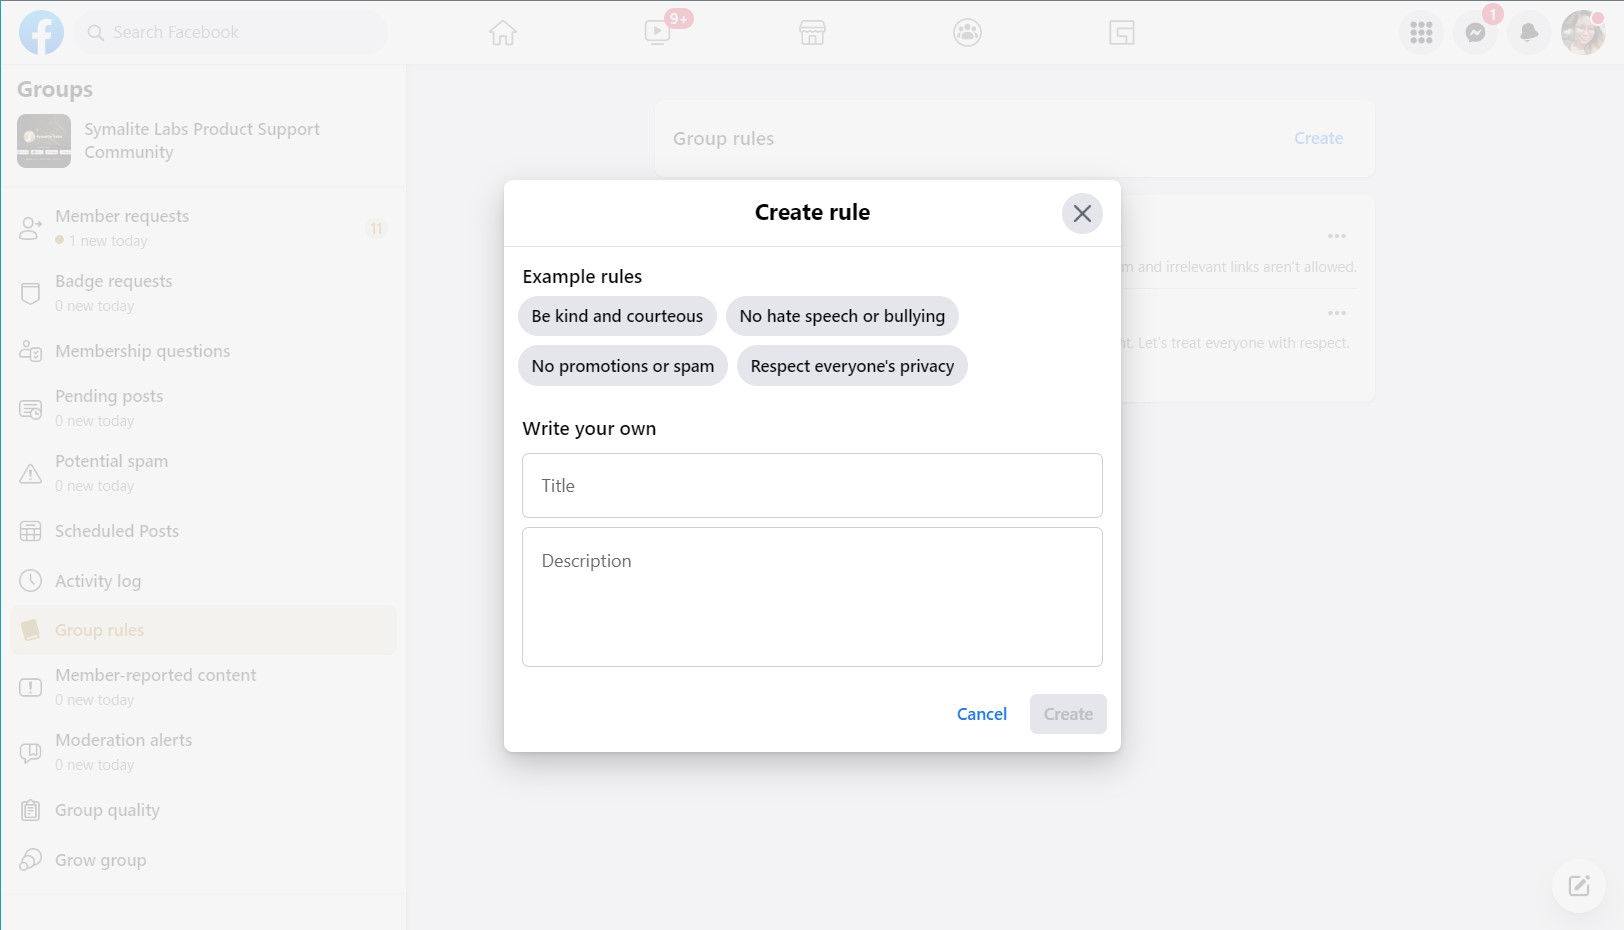Click the Title field to write a rule
Viewport: 1624px width, 930px height.
click(811, 485)
